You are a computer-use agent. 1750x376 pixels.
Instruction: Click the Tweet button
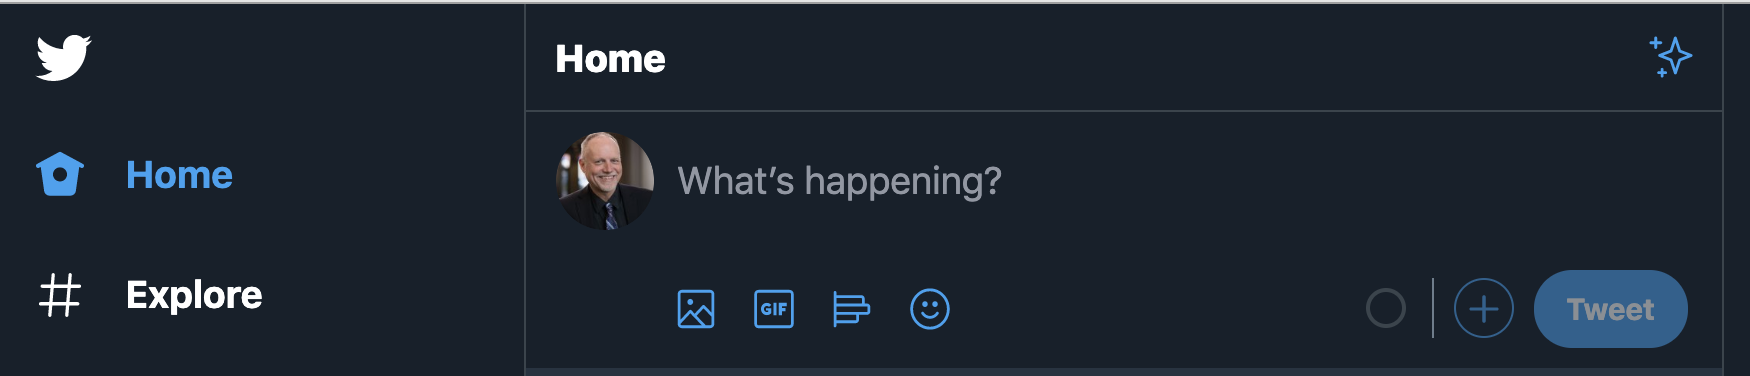tap(1611, 309)
